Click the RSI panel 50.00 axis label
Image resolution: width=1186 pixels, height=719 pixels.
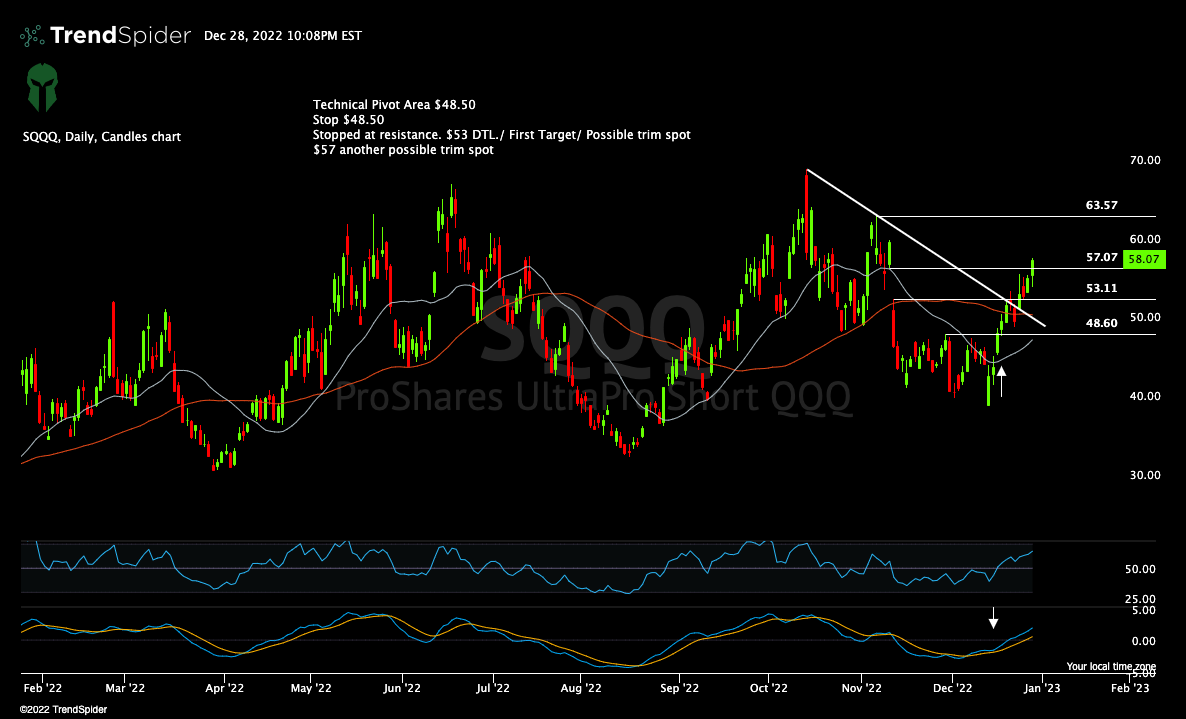pyautogui.click(x=1140, y=569)
